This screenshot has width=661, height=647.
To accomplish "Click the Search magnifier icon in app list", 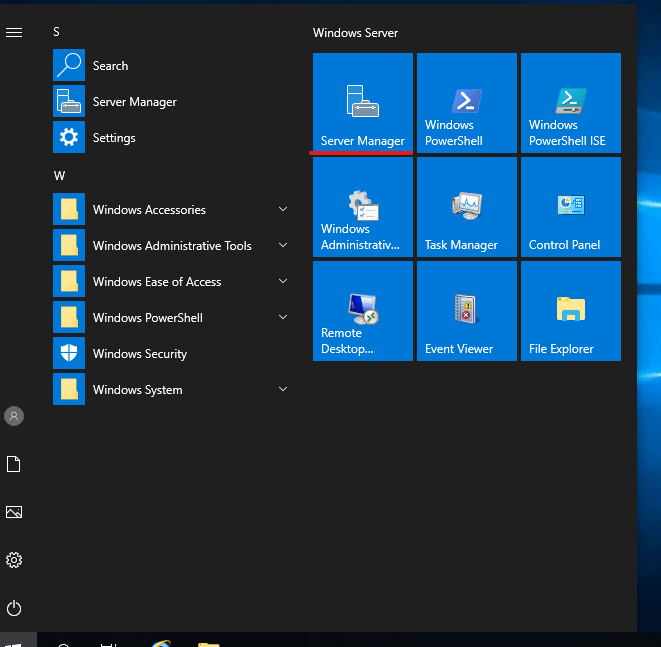I will 69,65.
